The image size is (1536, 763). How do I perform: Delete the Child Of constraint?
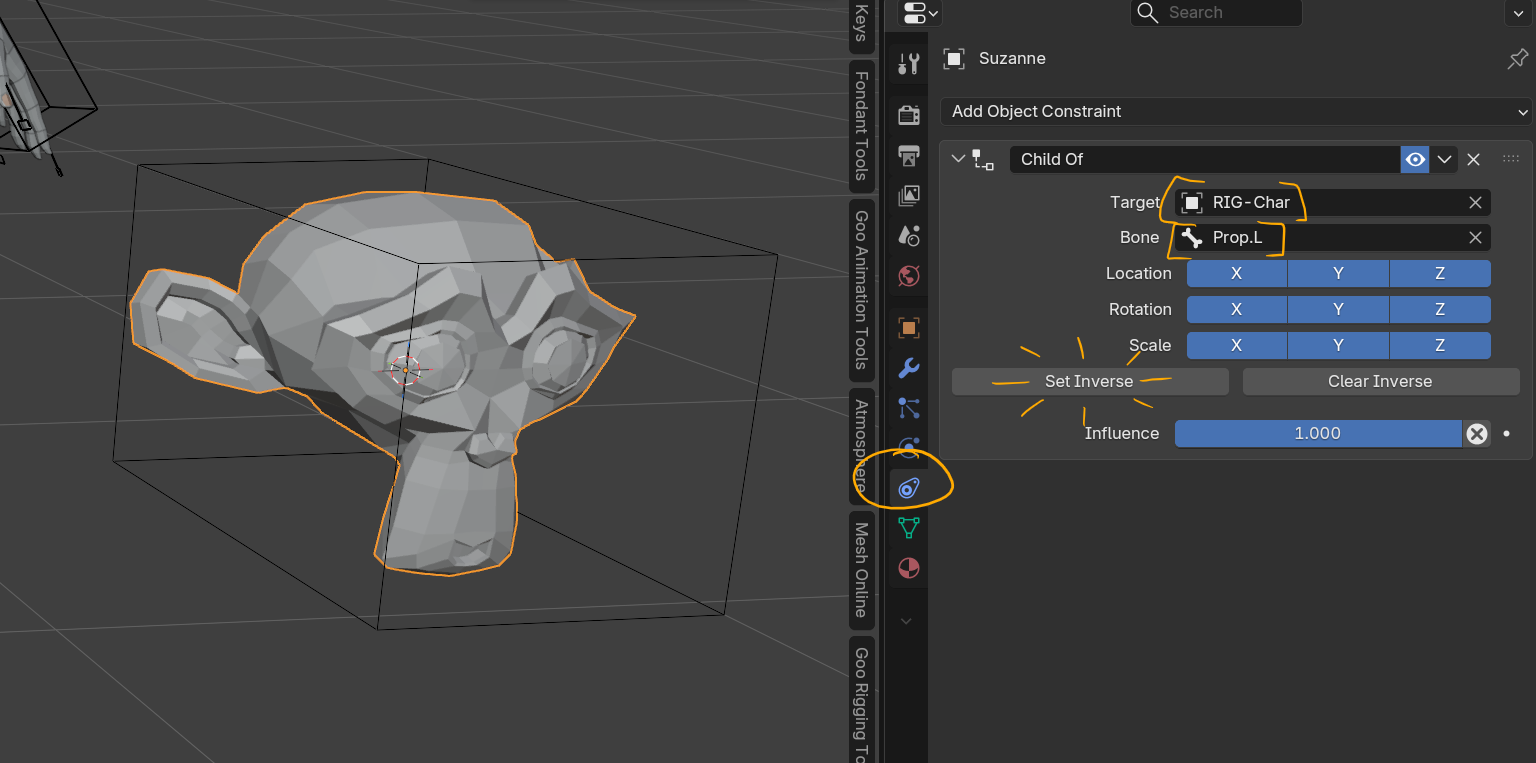point(1473,159)
